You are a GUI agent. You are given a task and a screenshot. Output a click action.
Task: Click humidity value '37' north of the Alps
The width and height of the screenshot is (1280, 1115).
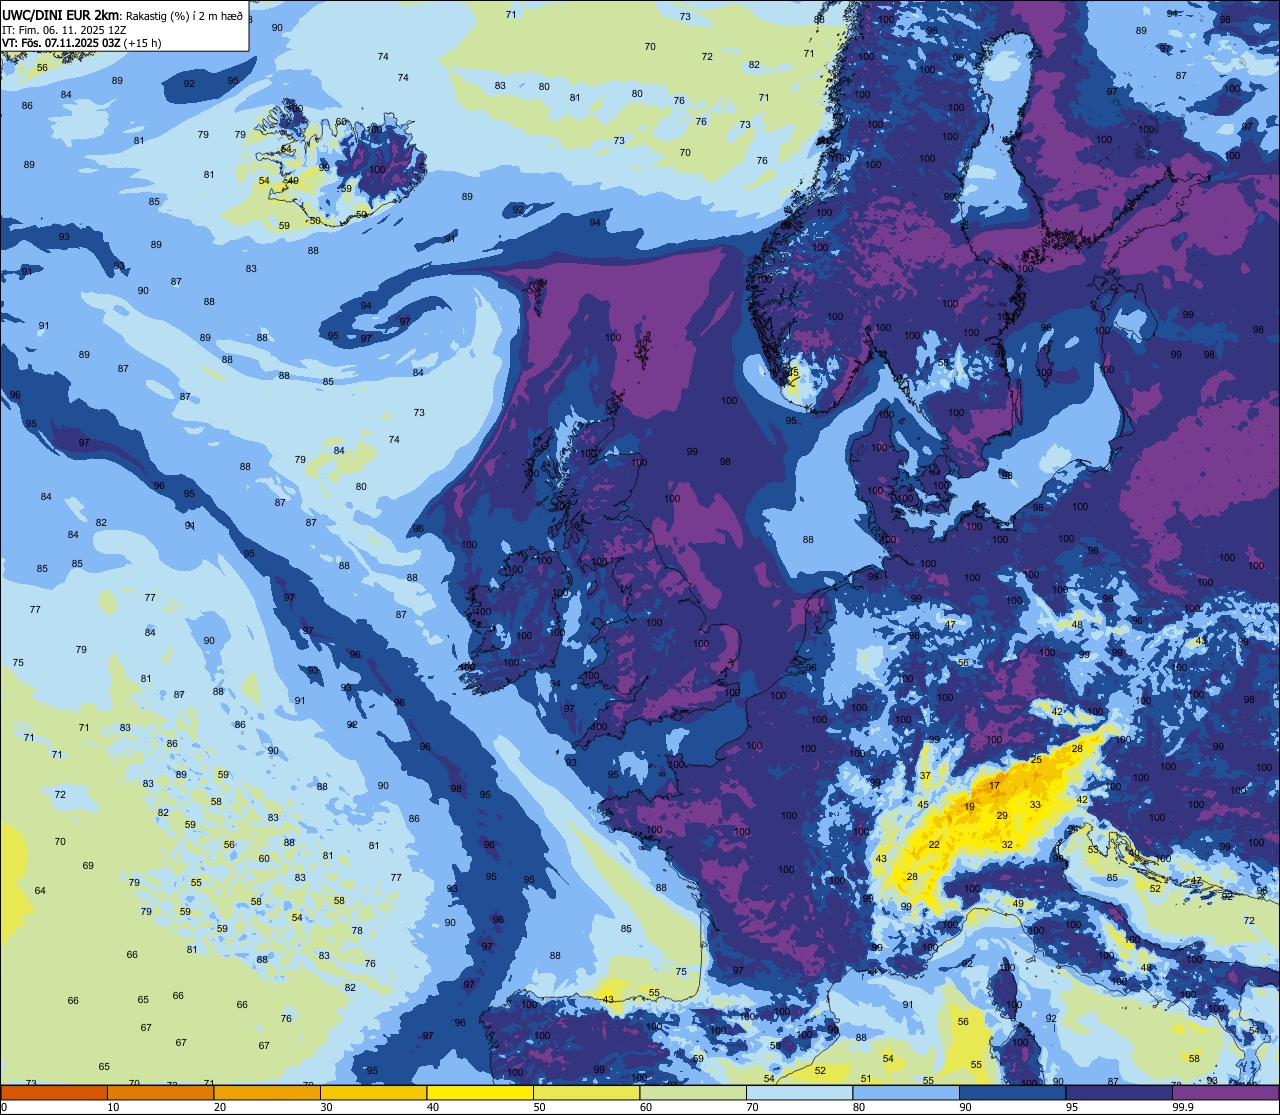(x=925, y=776)
